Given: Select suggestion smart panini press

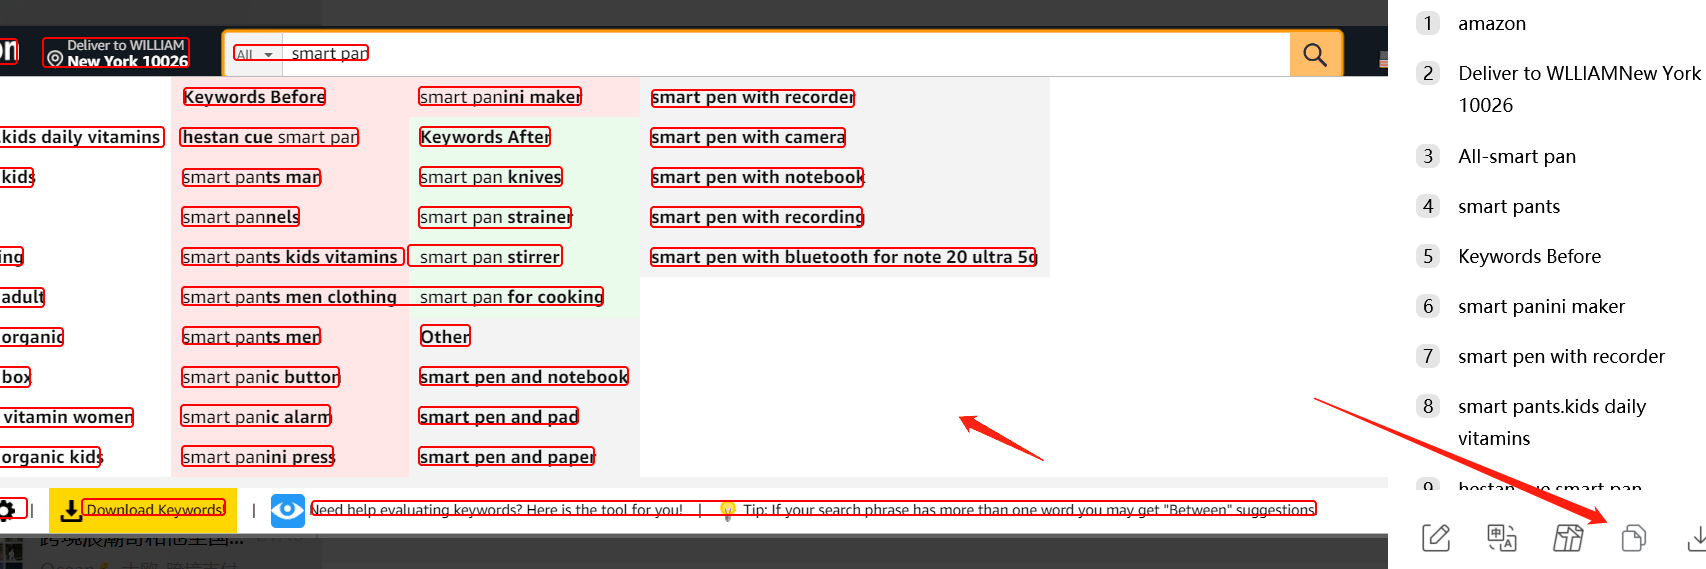Looking at the screenshot, I should coord(259,457).
